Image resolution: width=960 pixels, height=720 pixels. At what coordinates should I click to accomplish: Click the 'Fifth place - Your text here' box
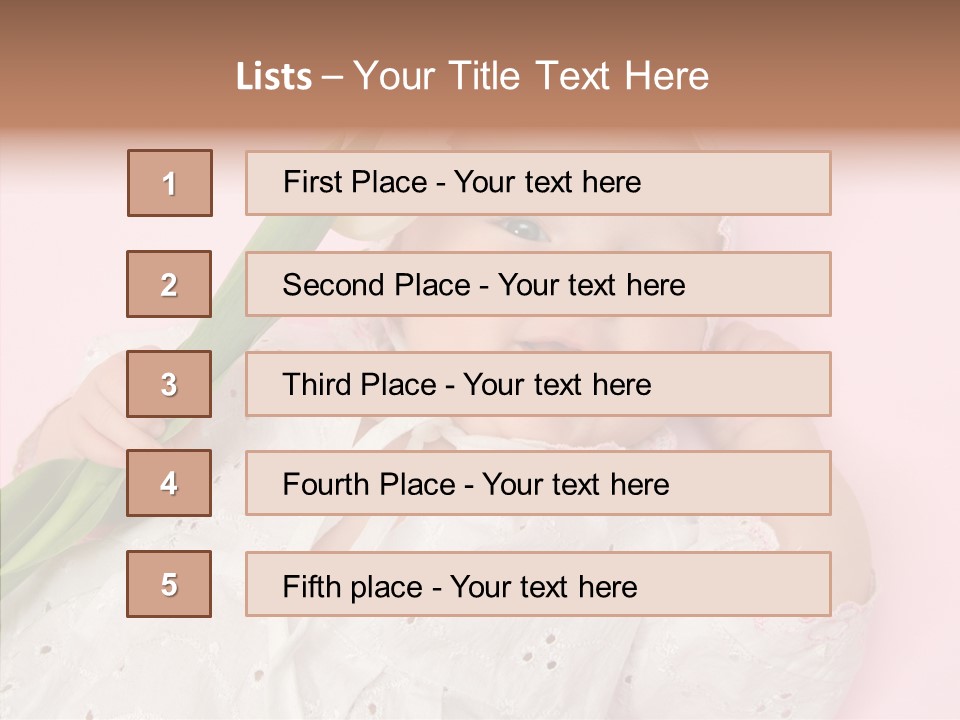tap(538, 584)
